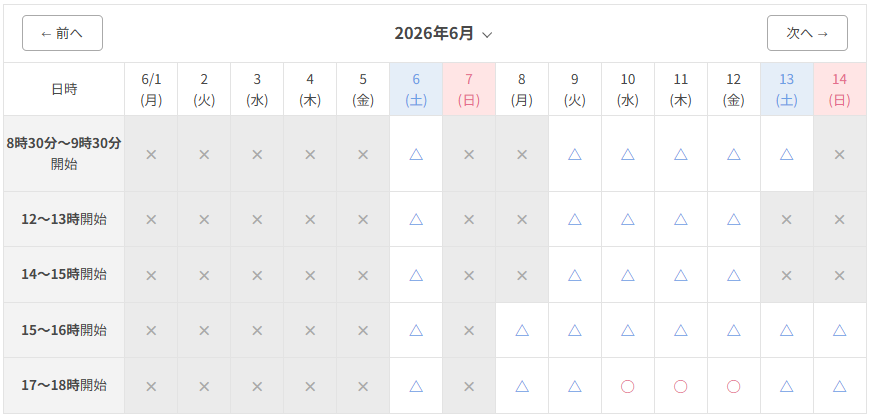
Task: Click the 15~16時開始 row label
Action: point(64,330)
